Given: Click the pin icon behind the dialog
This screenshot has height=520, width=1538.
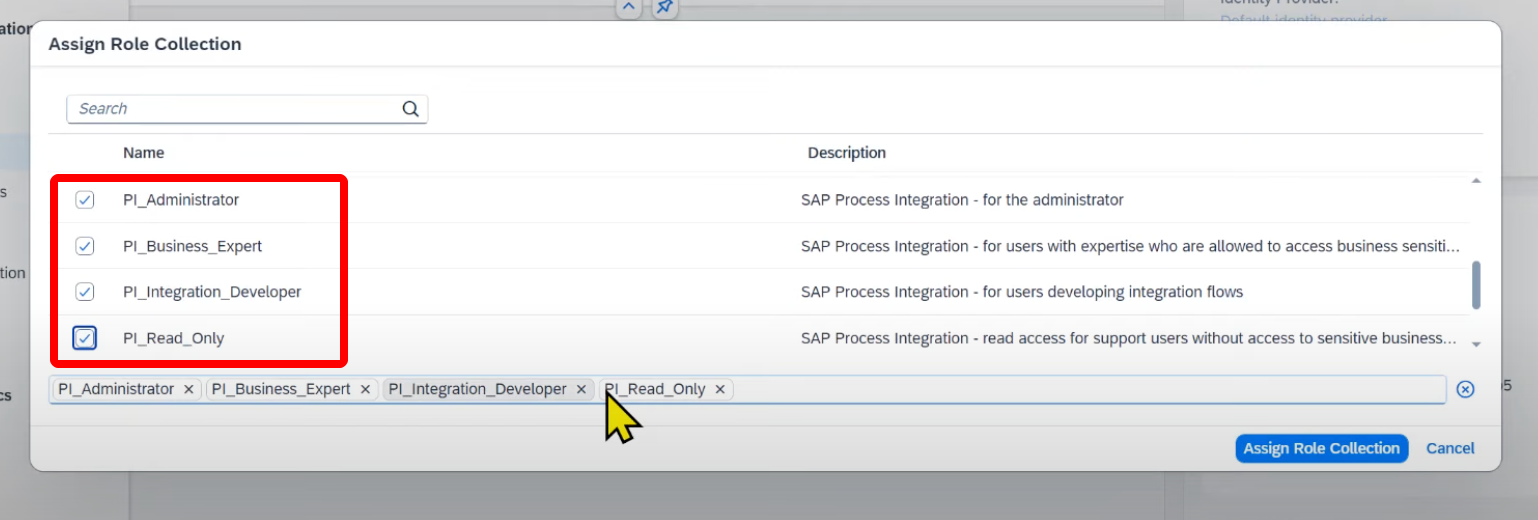Looking at the screenshot, I should click(664, 8).
